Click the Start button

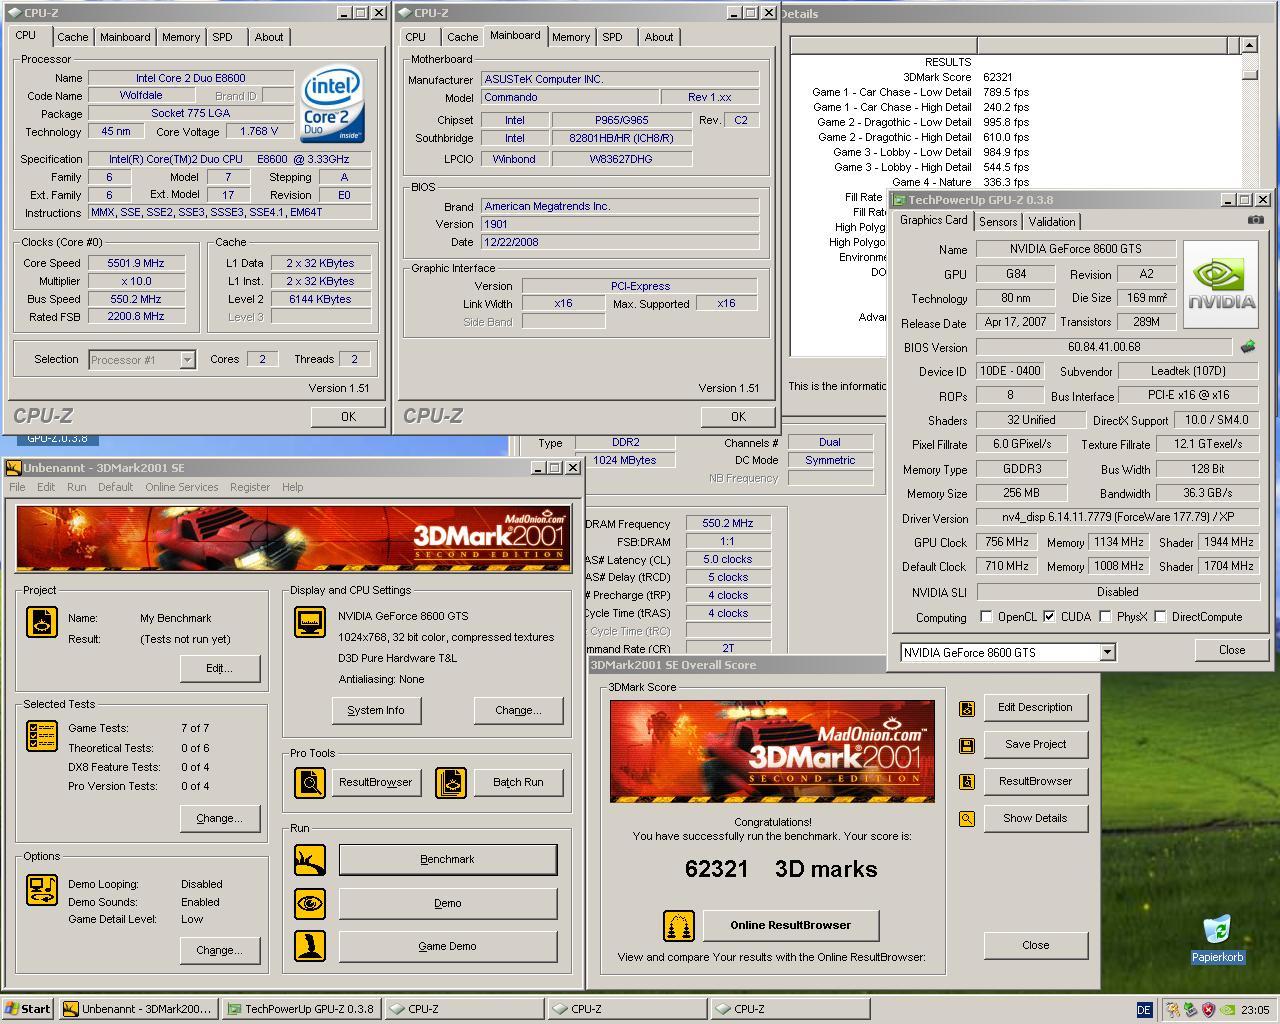[x=28, y=1009]
